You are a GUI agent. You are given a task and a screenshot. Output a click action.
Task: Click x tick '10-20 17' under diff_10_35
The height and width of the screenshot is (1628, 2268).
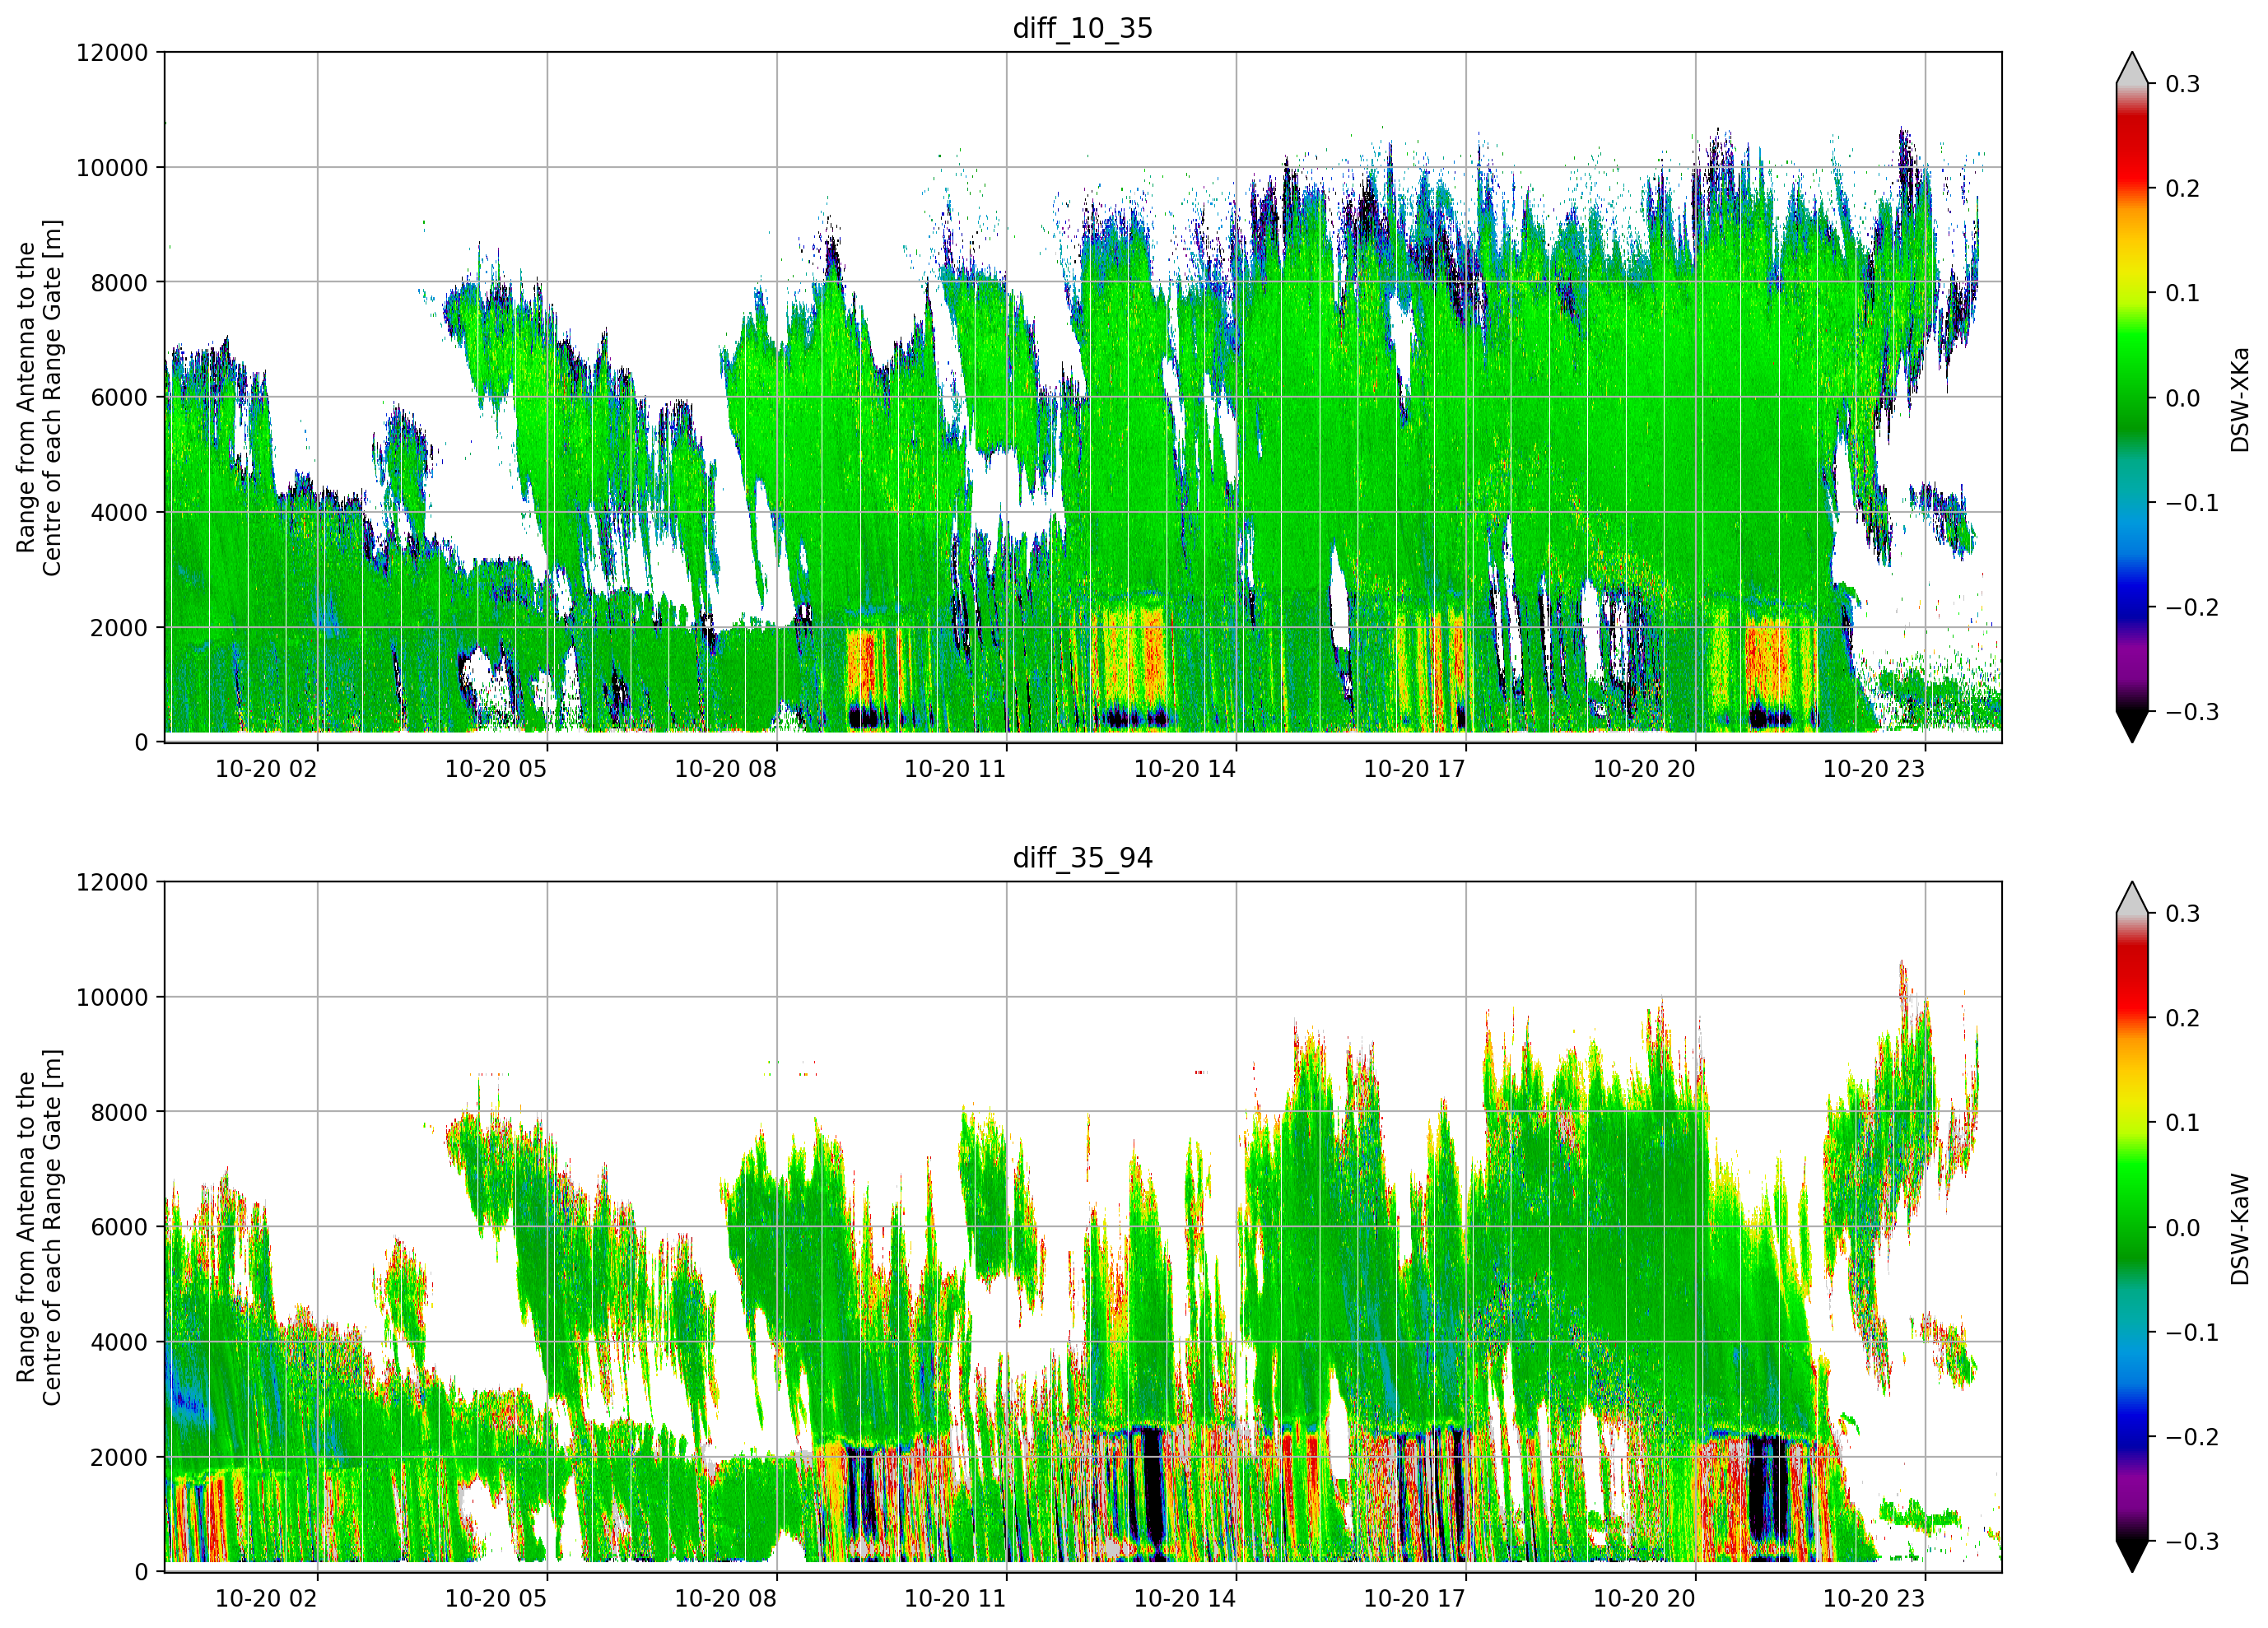(x=1415, y=769)
